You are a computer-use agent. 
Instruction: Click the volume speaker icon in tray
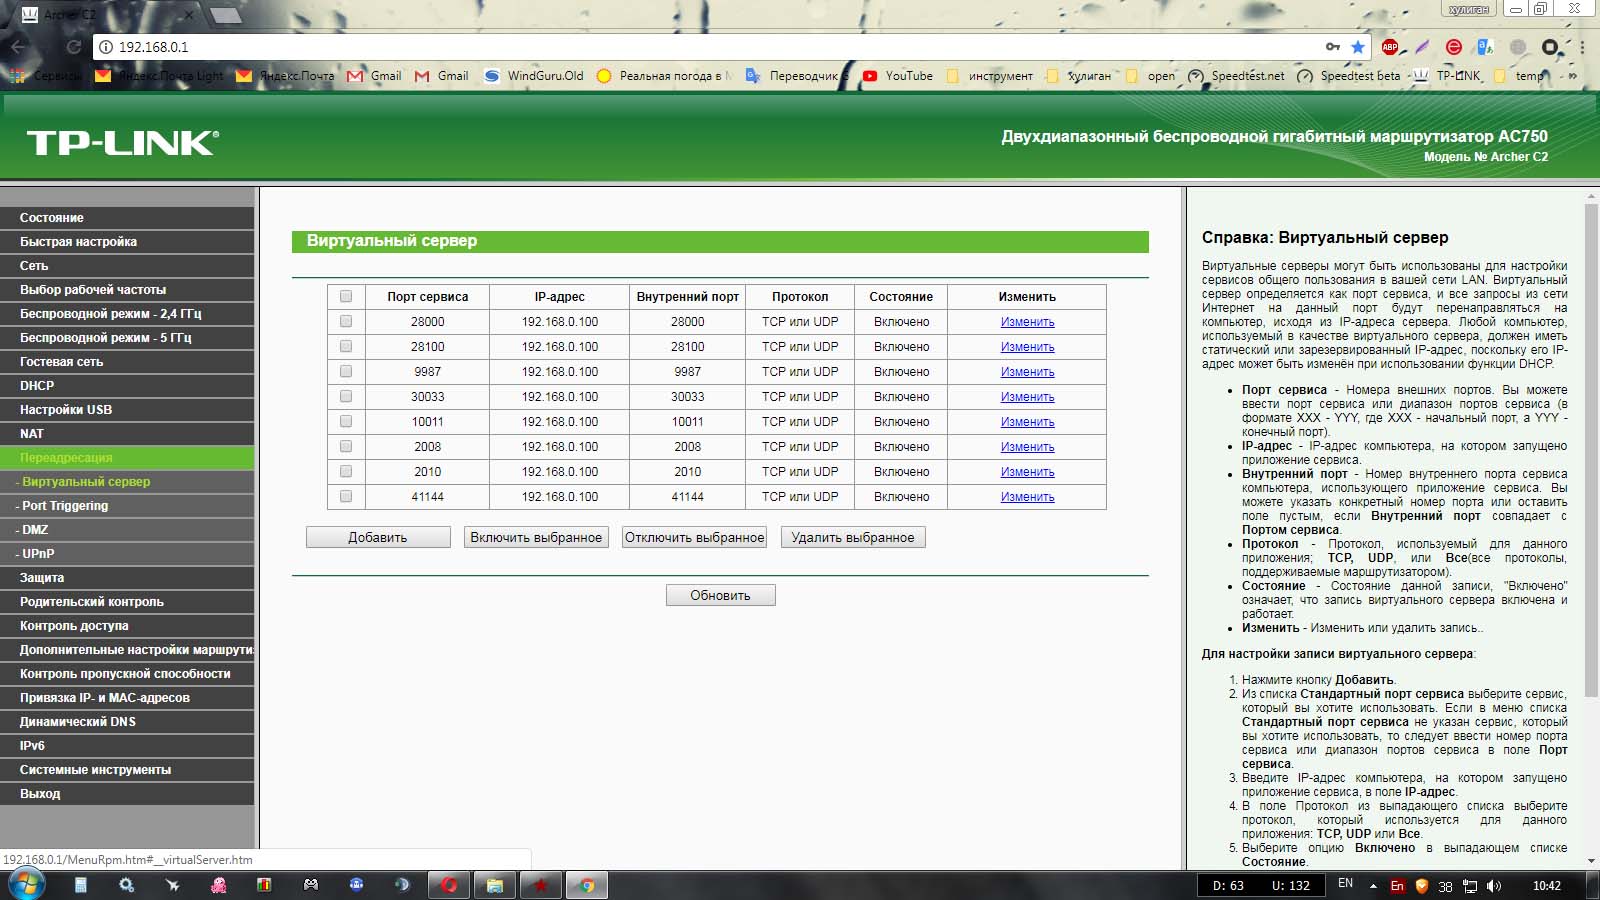click(1494, 886)
